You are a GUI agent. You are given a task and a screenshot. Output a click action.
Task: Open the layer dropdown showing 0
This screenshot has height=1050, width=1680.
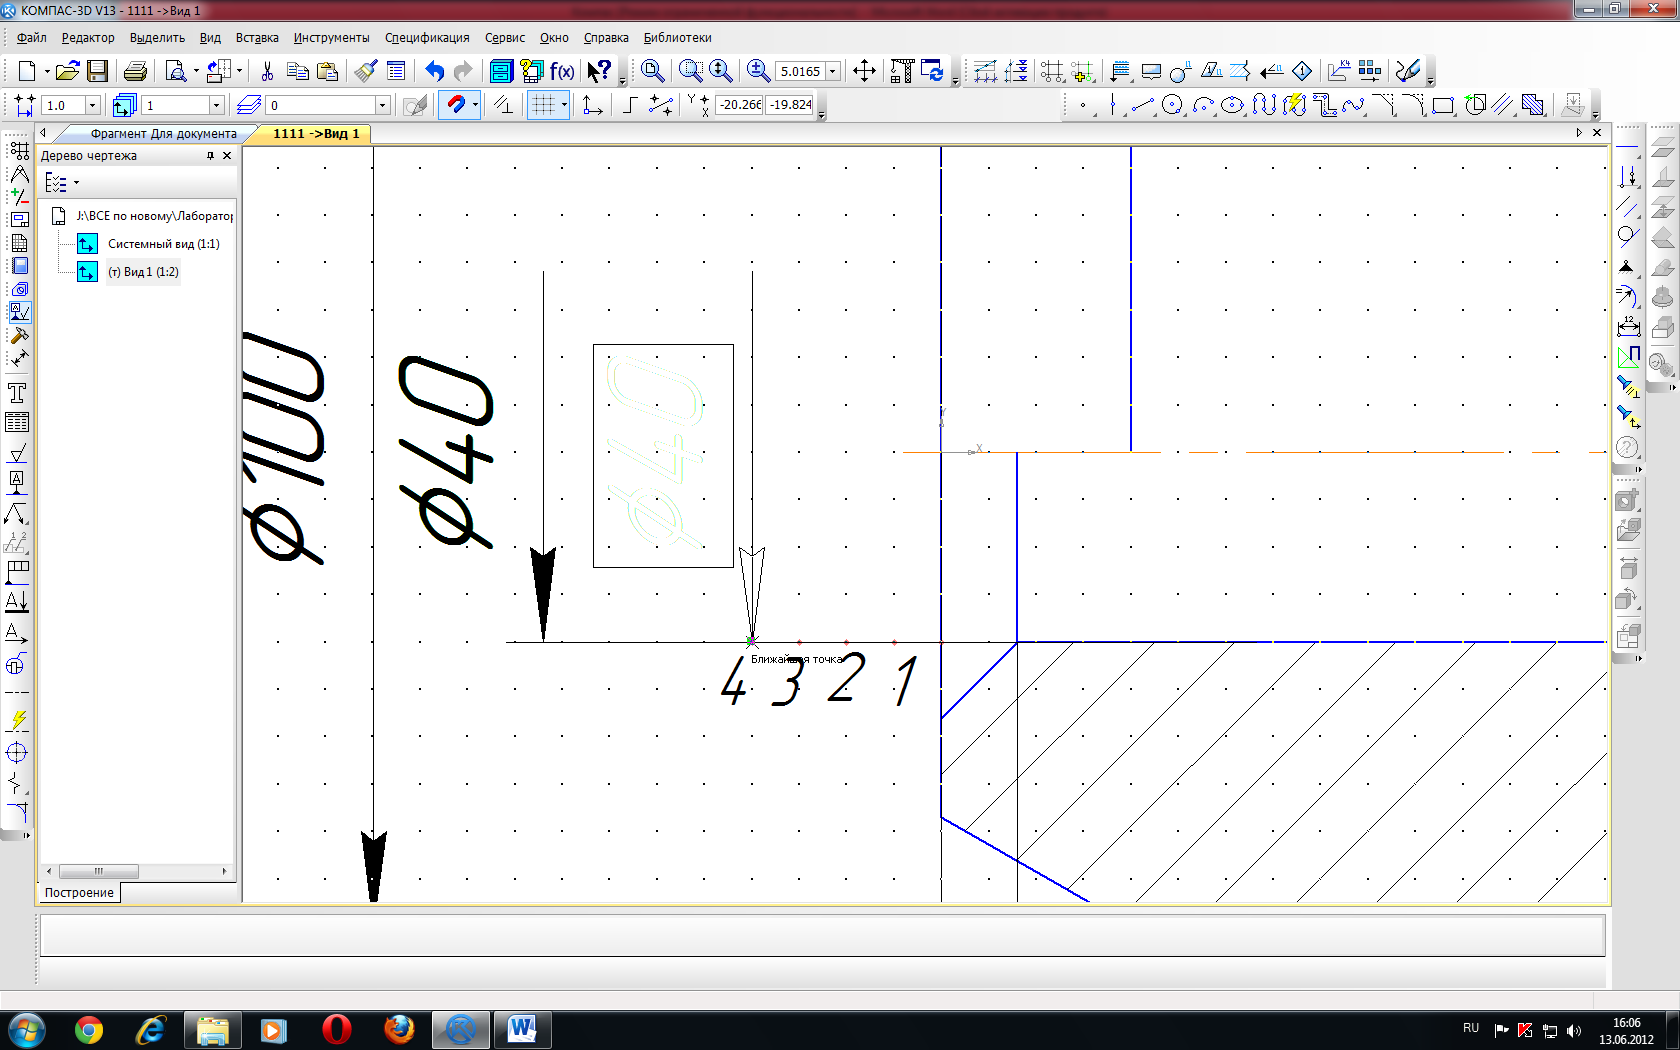(x=382, y=105)
